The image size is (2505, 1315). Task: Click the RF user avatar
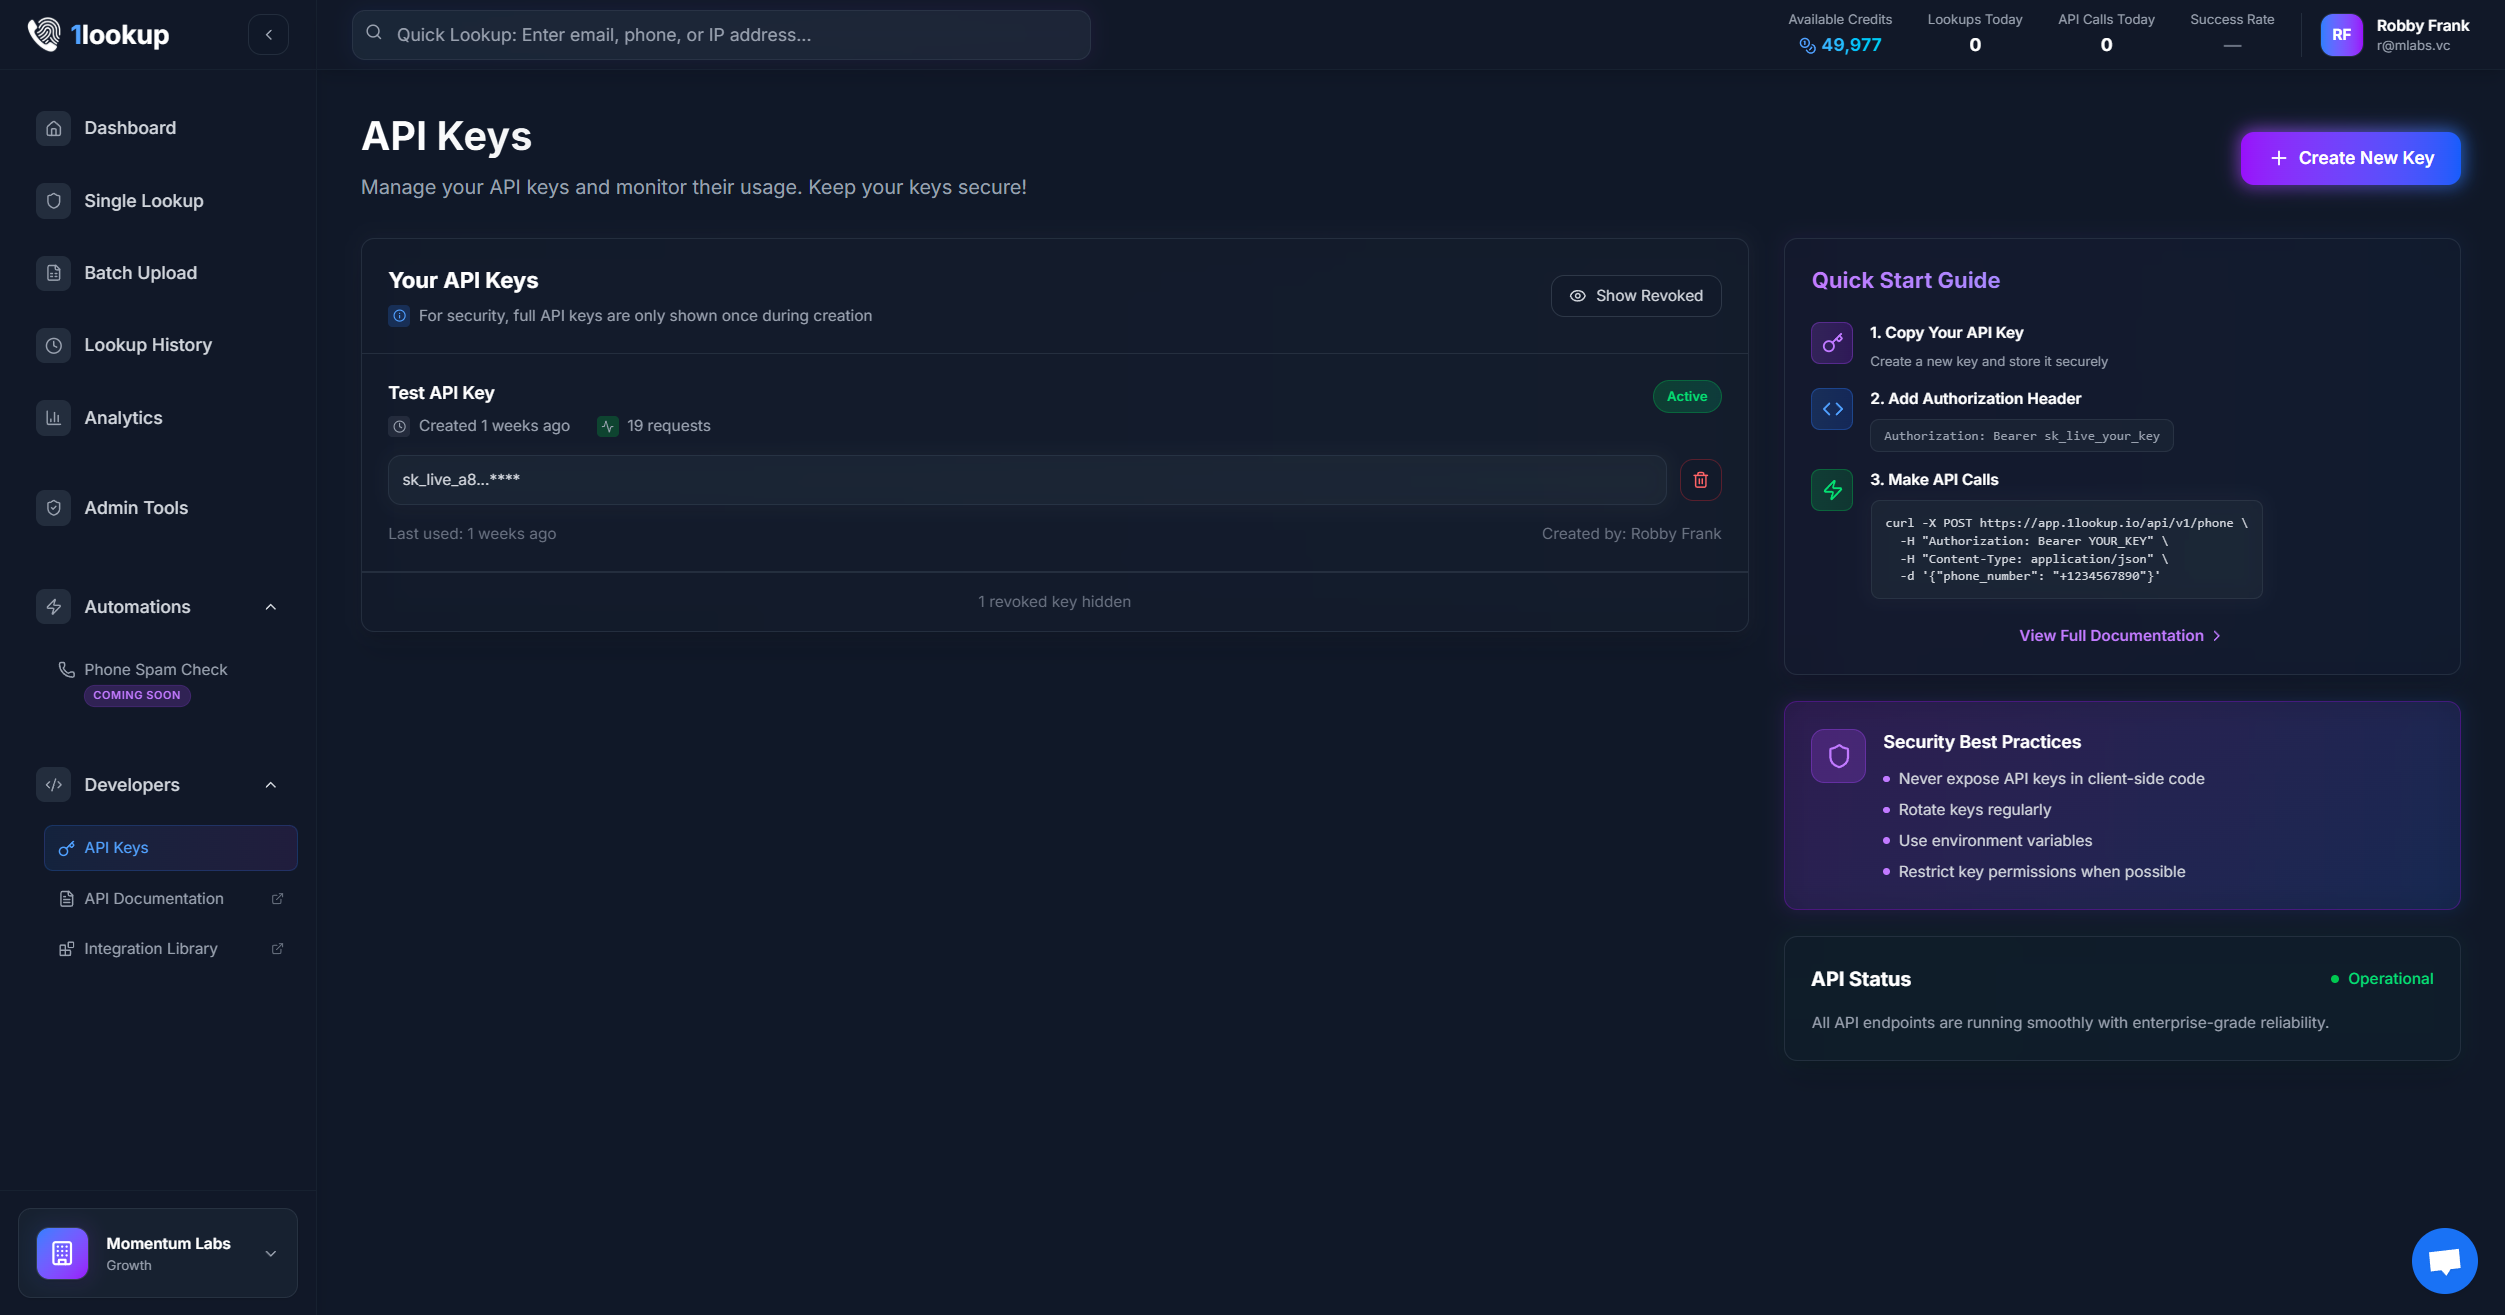tap(2340, 35)
